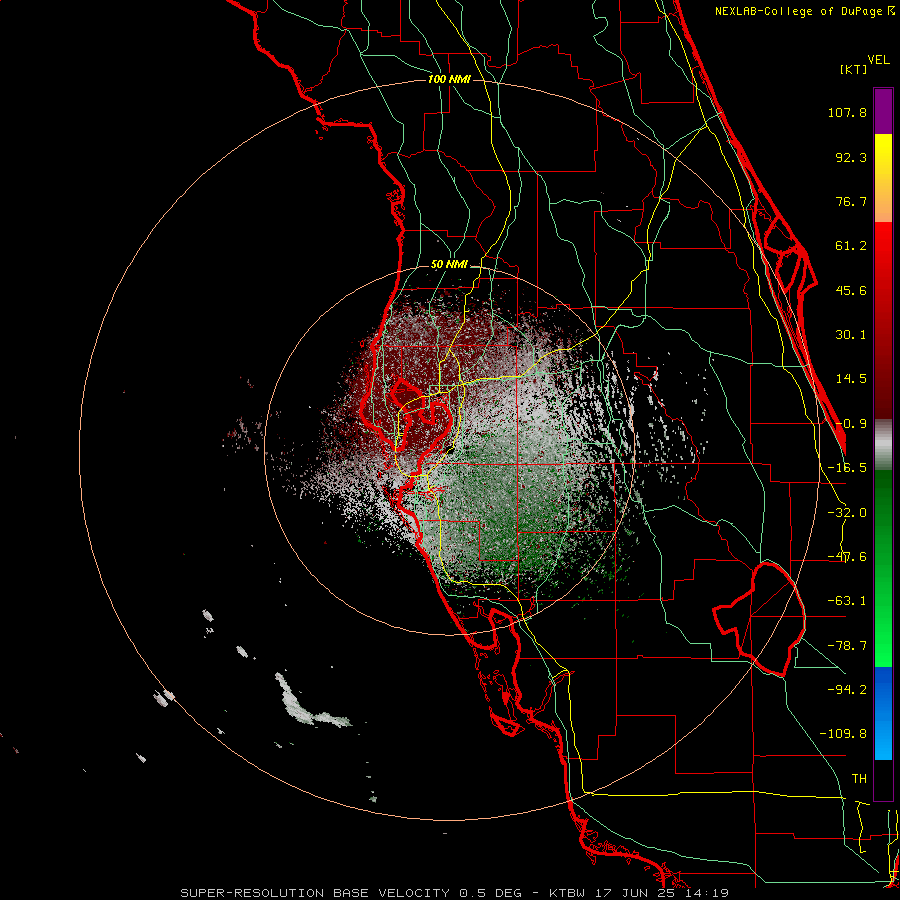Click the -0.9 velocity scale value
The height and width of the screenshot is (900, 900).
click(851, 424)
